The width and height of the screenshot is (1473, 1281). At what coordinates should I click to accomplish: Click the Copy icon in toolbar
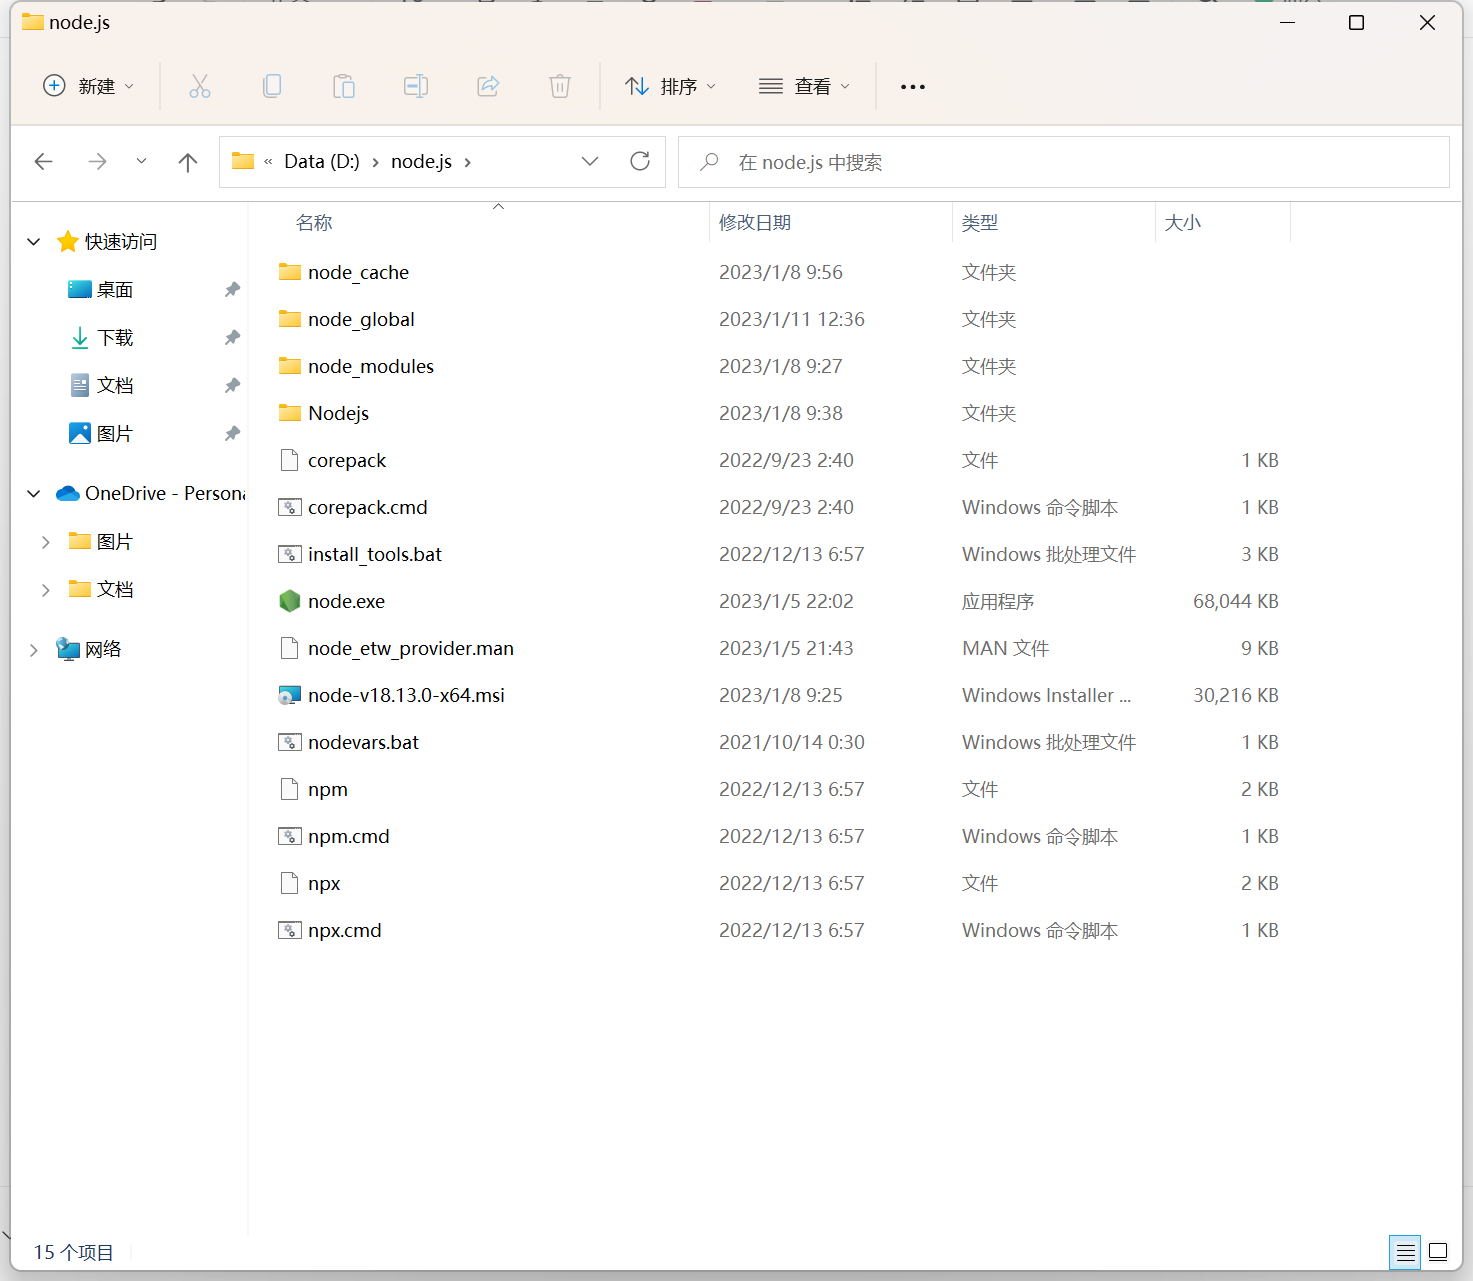tap(272, 87)
